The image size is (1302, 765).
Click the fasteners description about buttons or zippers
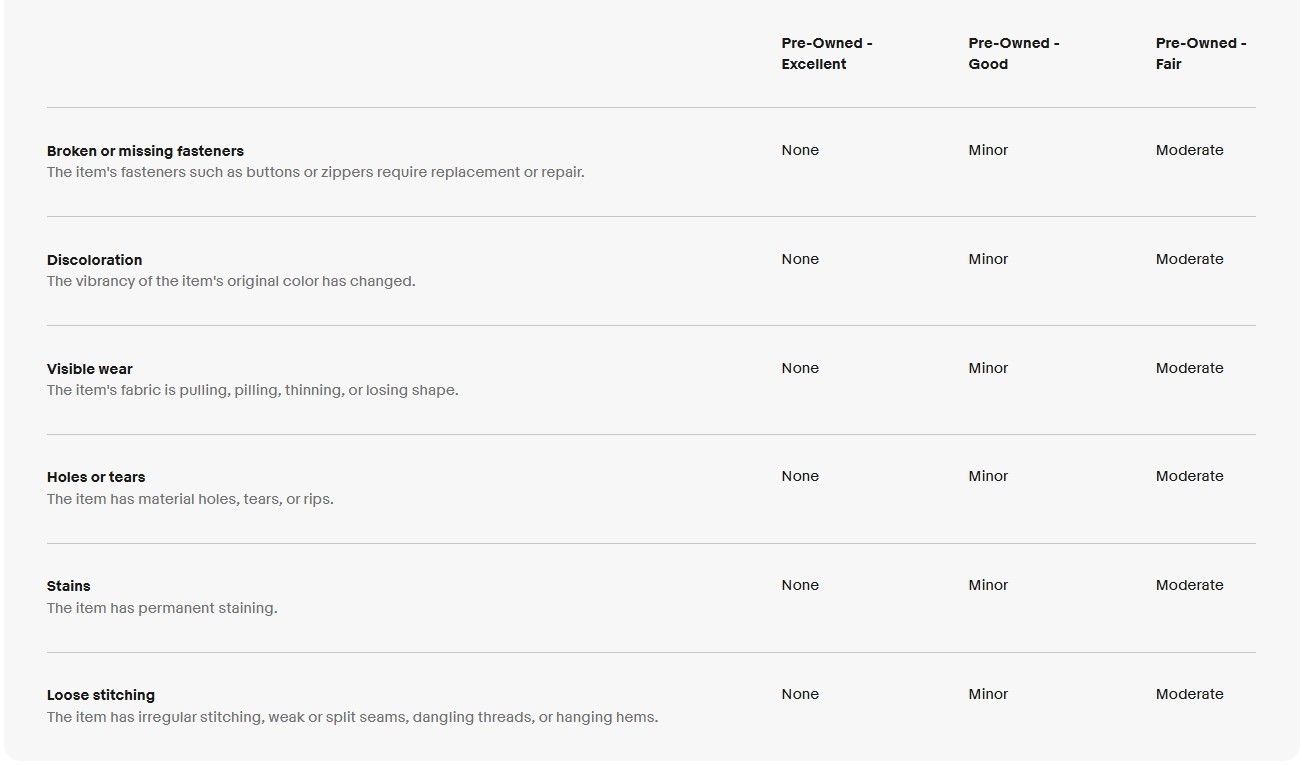(x=315, y=172)
